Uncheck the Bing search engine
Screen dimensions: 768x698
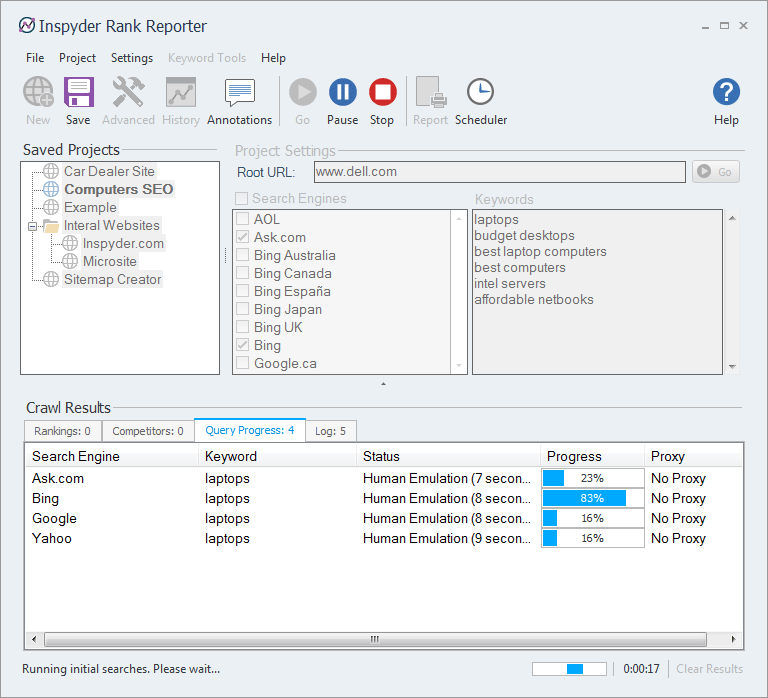click(x=242, y=345)
